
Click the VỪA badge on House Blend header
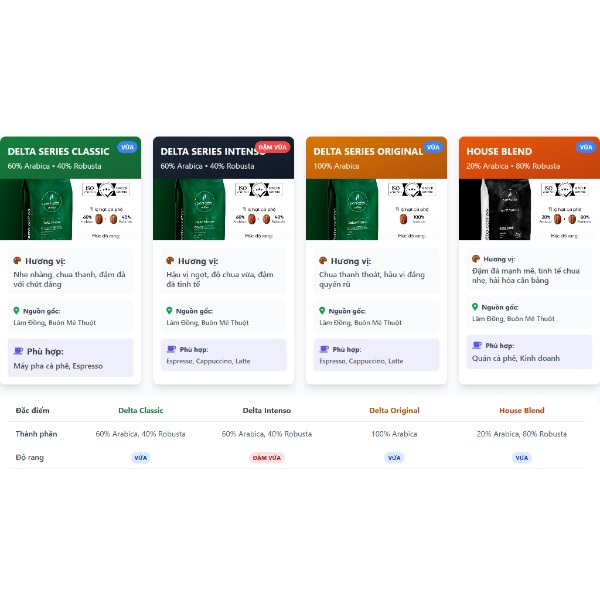pyautogui.click(x=585, y=147)
